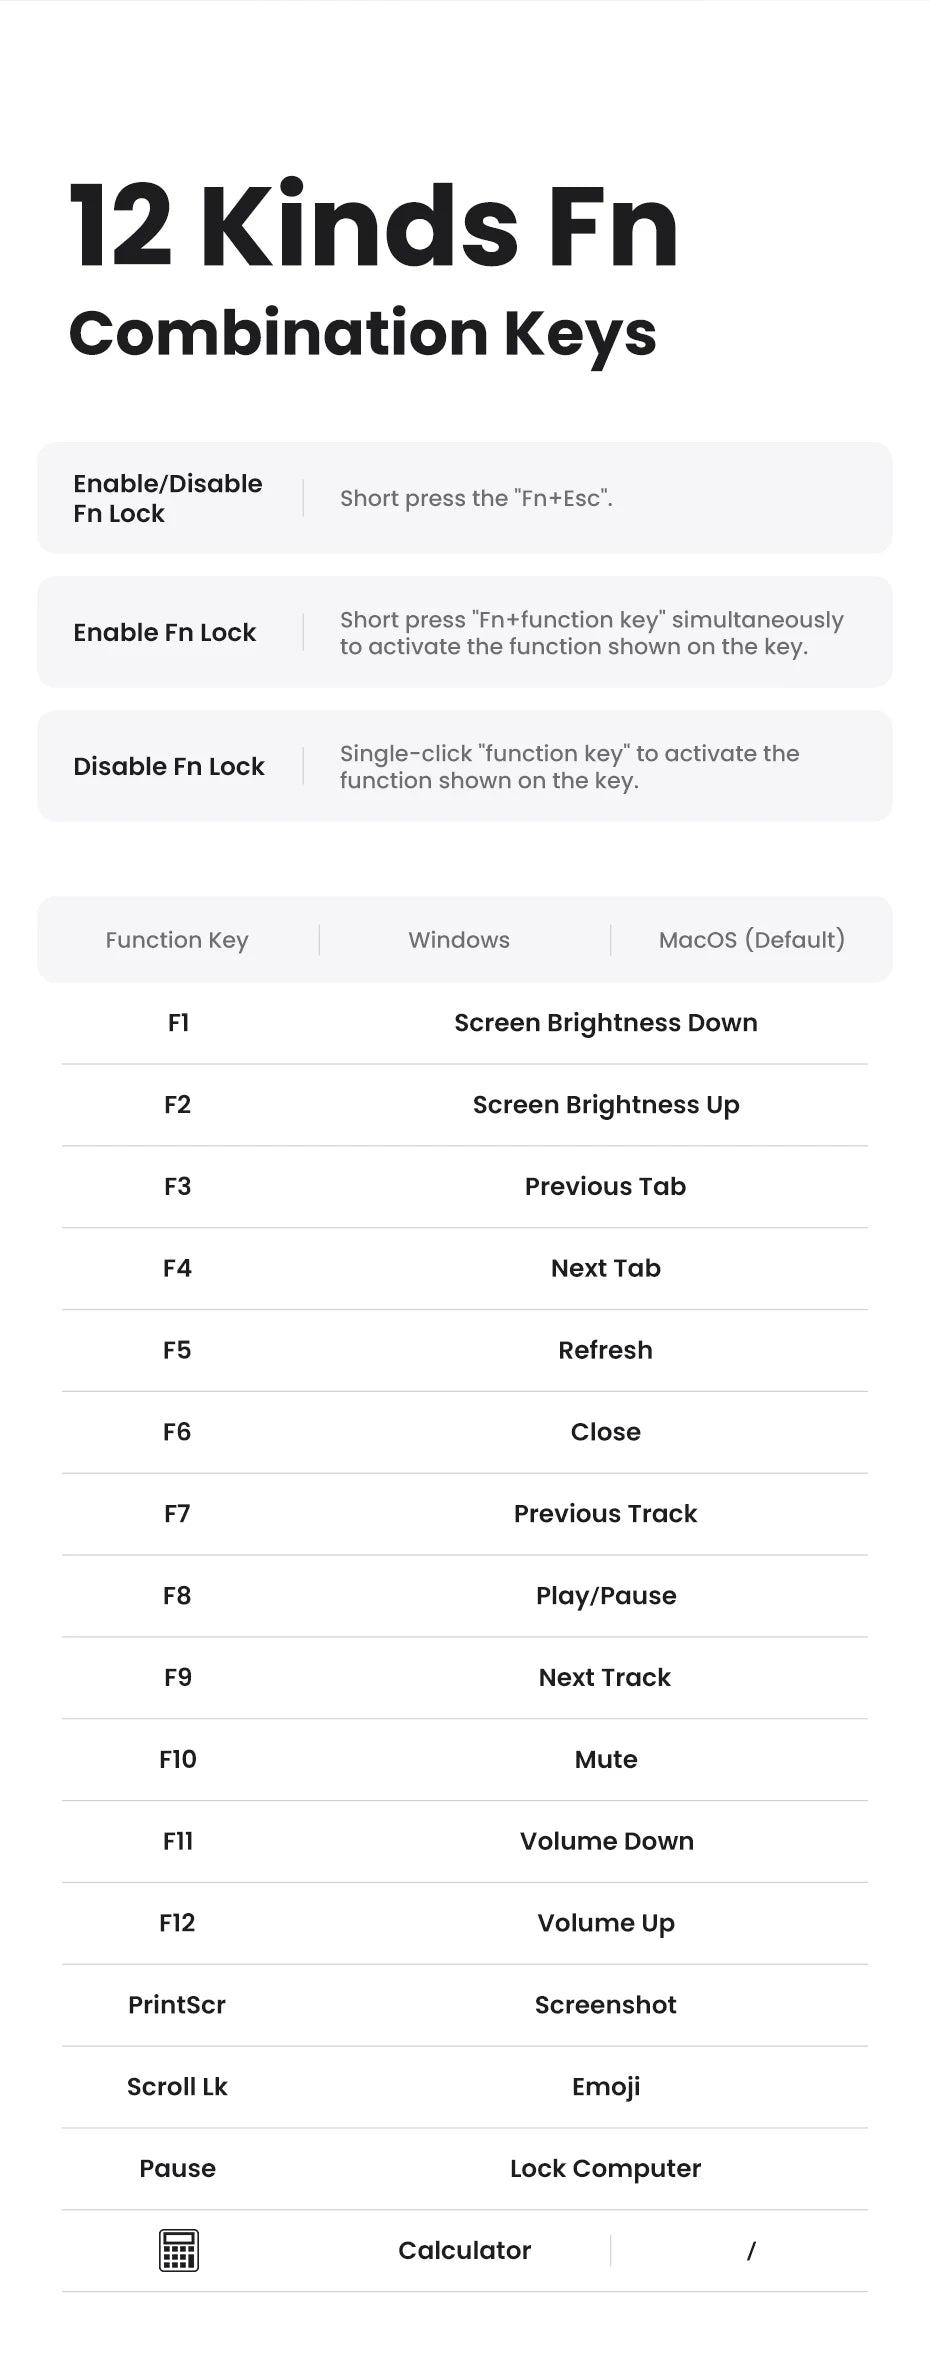Screen dimensions: 930x2374
Task: Click the Screen Brightness Down entry
Action: (x=605, y=1023)
